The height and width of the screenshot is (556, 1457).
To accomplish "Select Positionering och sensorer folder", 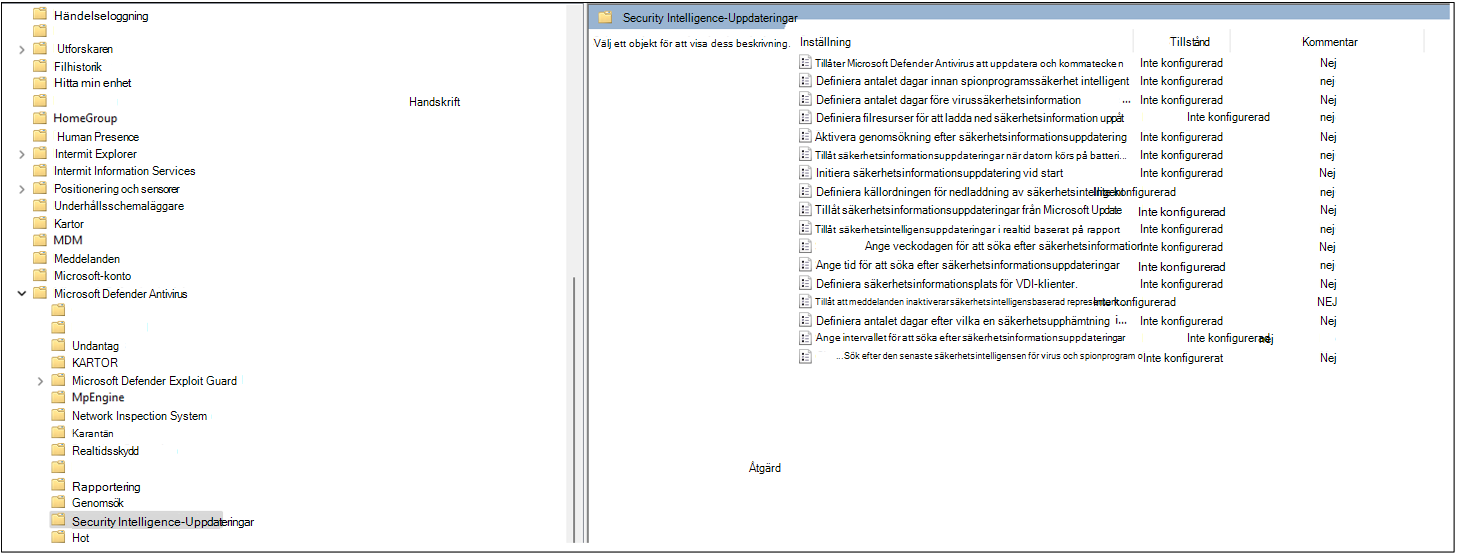I will (117, 189).
